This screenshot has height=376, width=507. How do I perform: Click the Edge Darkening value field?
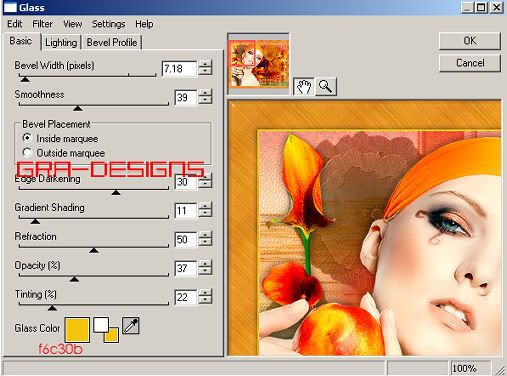pyautogui.click(x=185, y=182)
